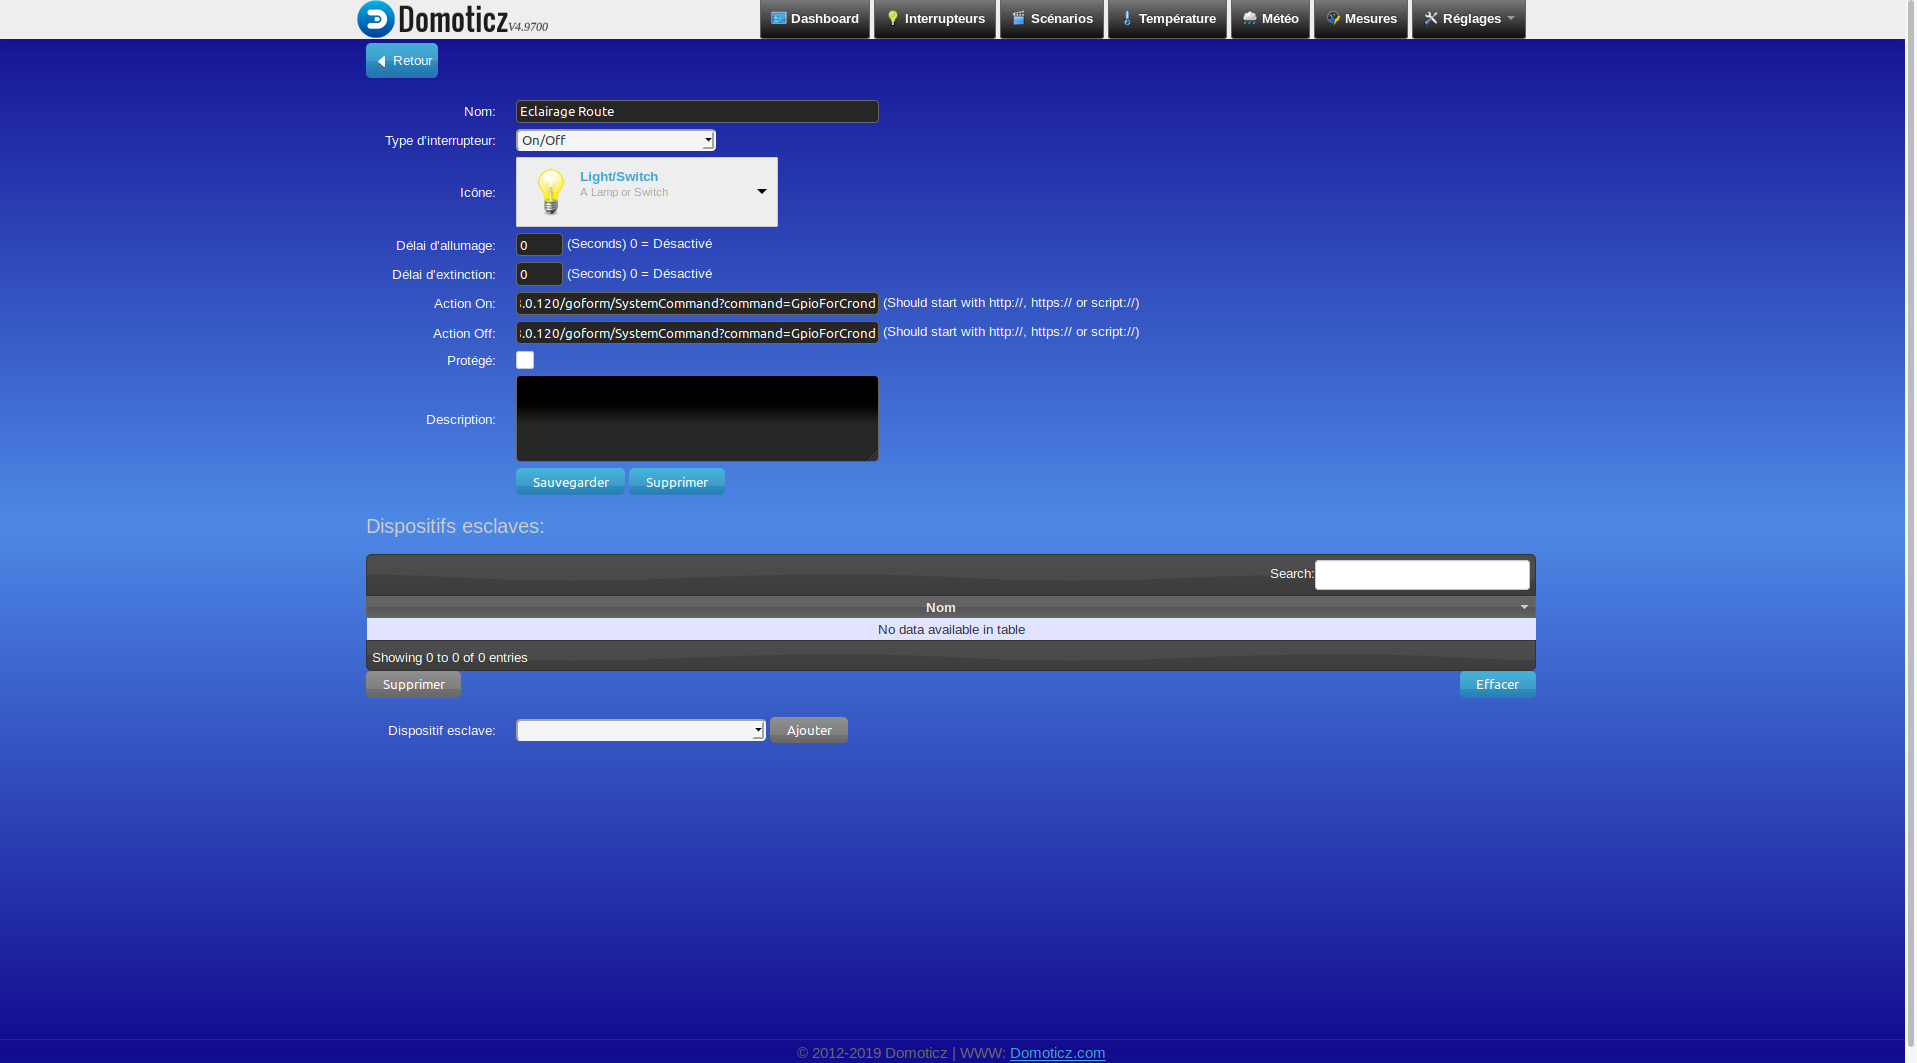The width and height of the screenshot is (1917, 1063).
Task: Click the Mesures gauge icon
Action: point(1333,18)
